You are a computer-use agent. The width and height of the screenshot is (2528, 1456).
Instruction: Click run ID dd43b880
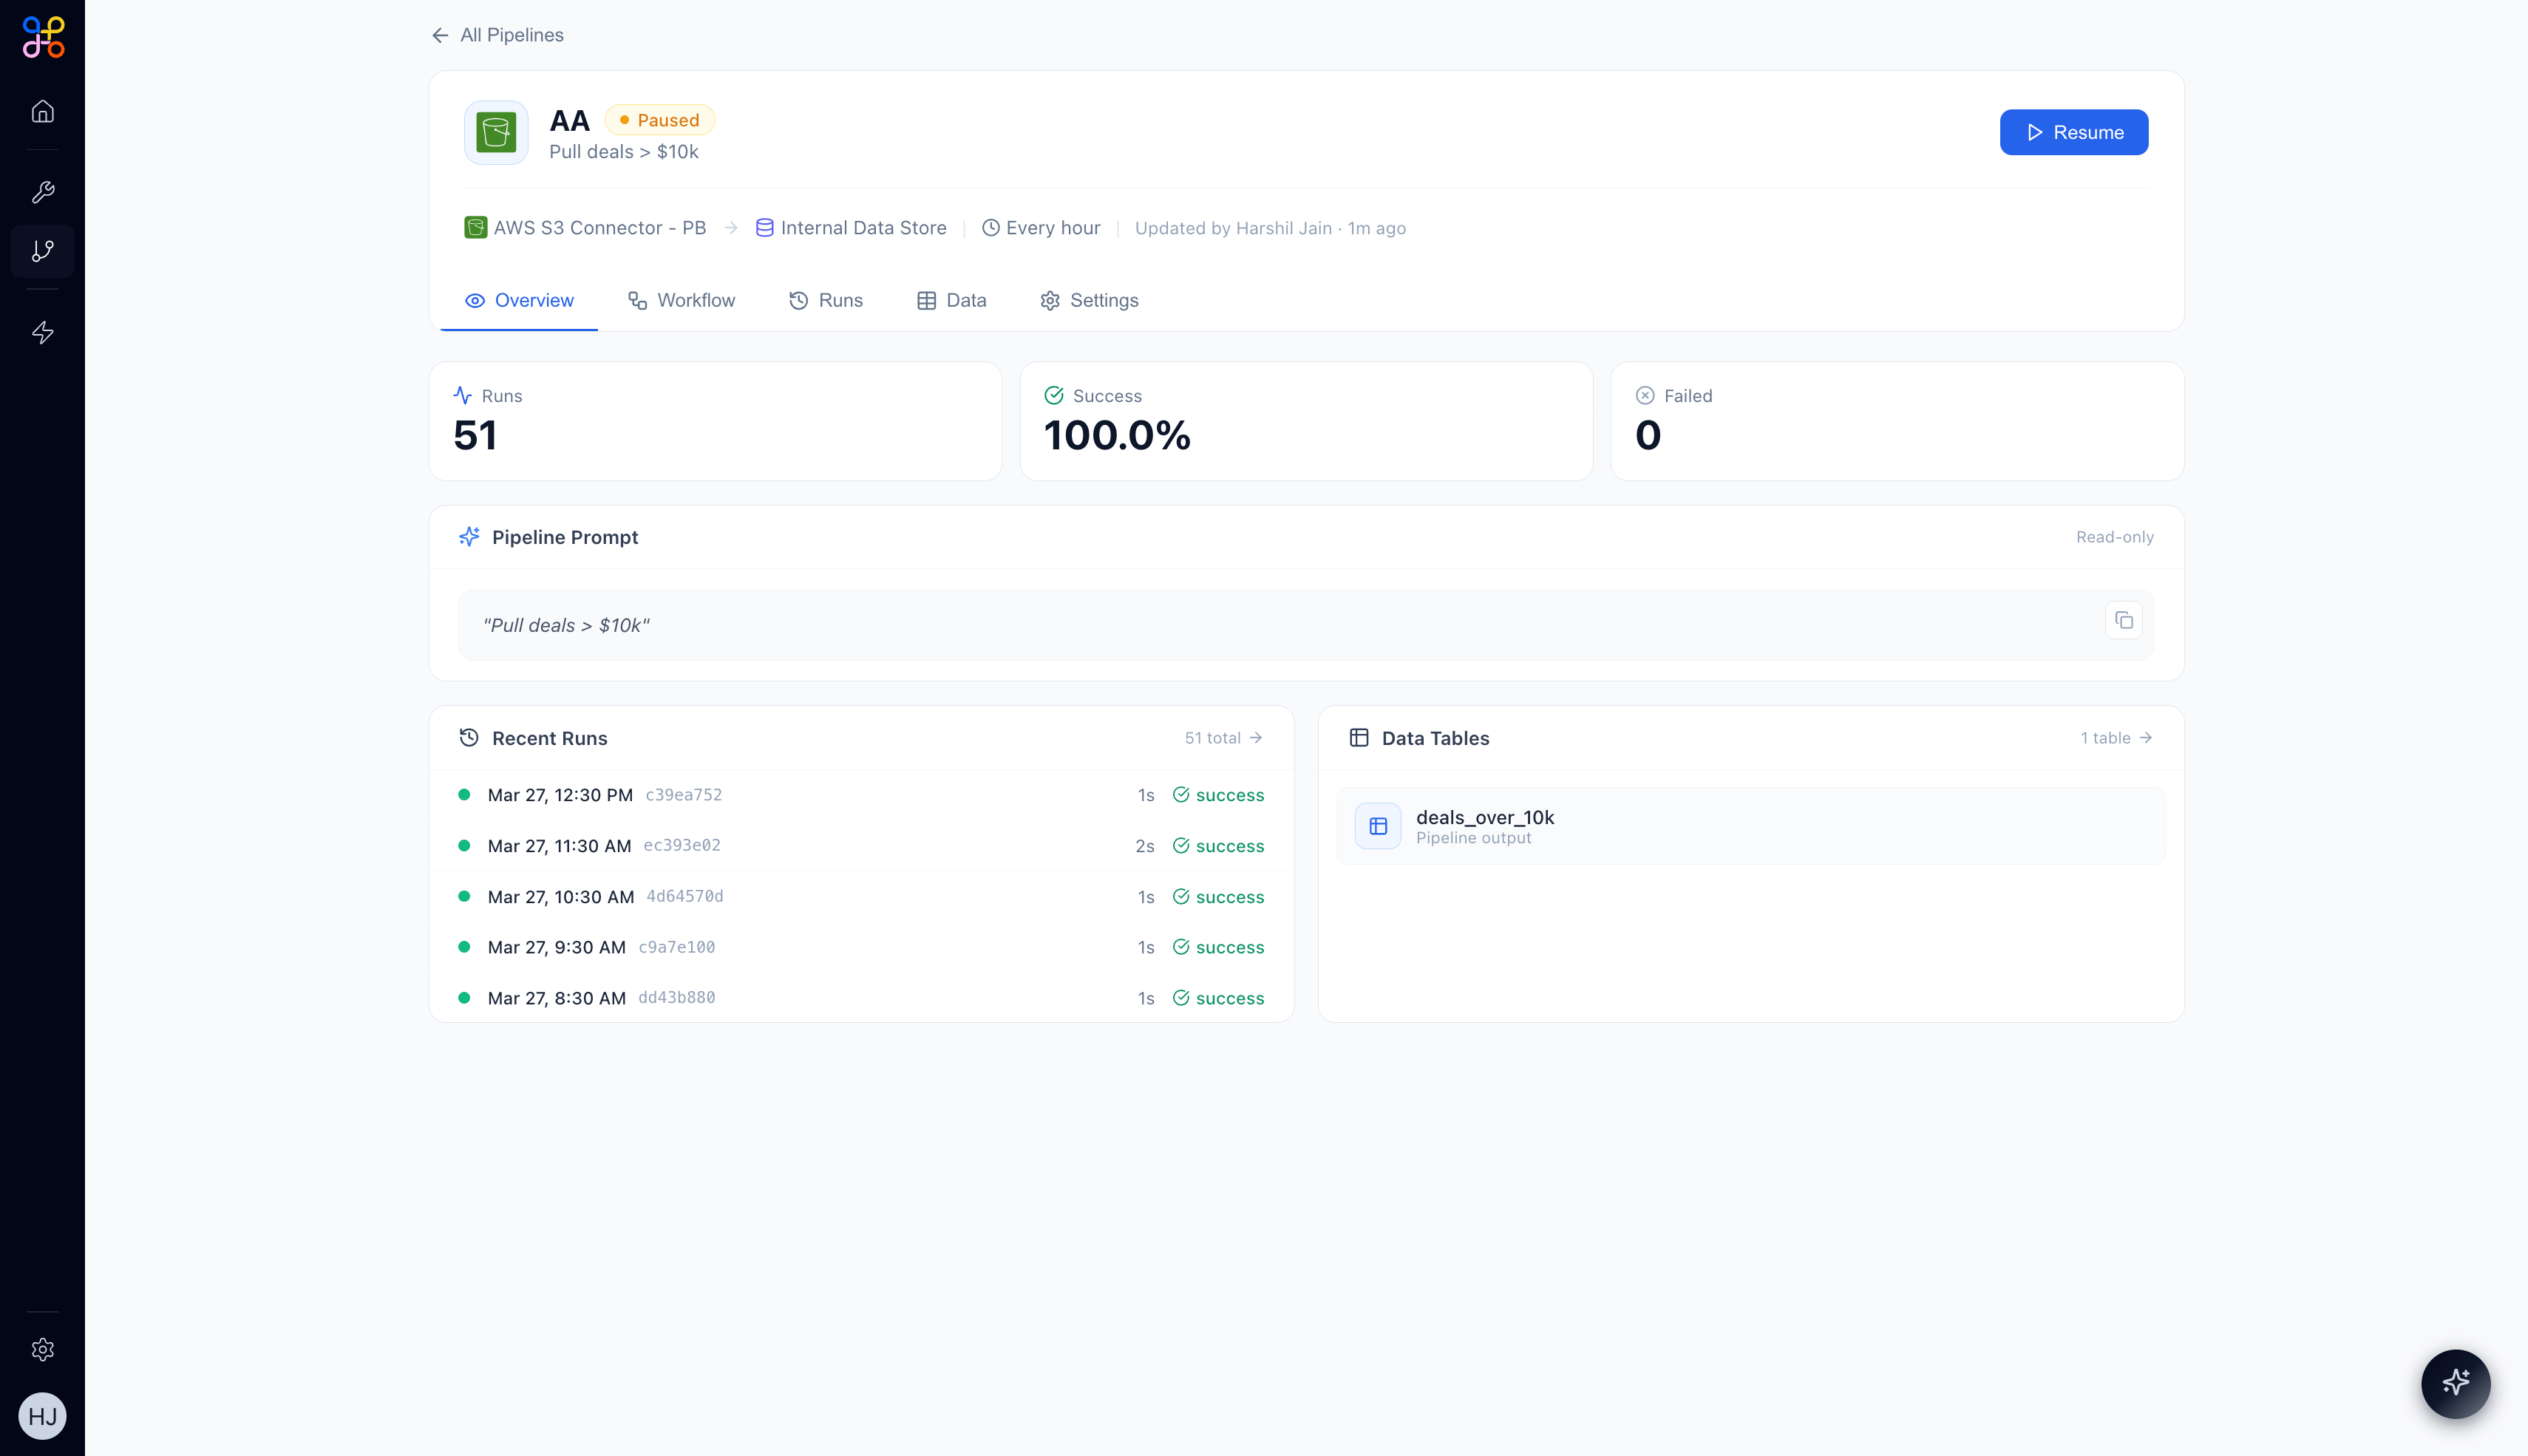676,997
